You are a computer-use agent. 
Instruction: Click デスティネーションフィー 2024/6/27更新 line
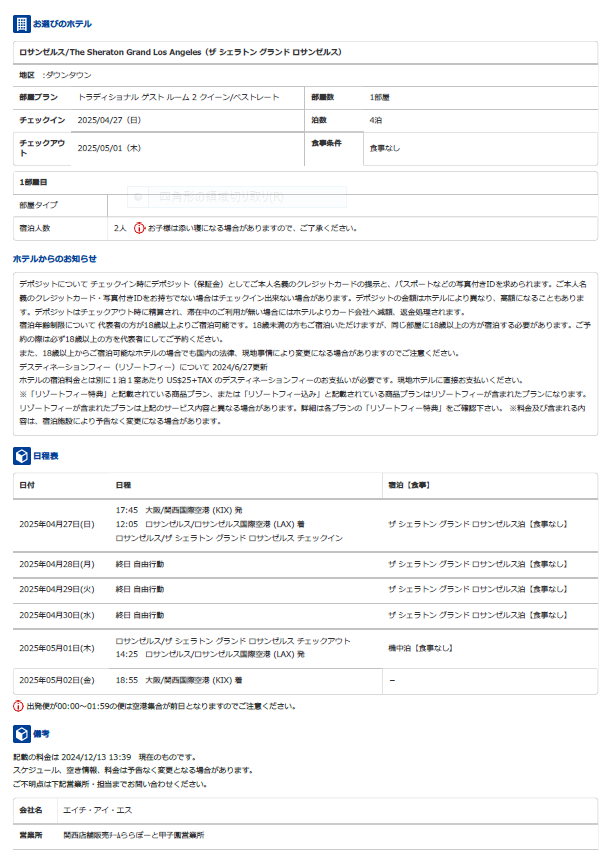tap(143, 367)
